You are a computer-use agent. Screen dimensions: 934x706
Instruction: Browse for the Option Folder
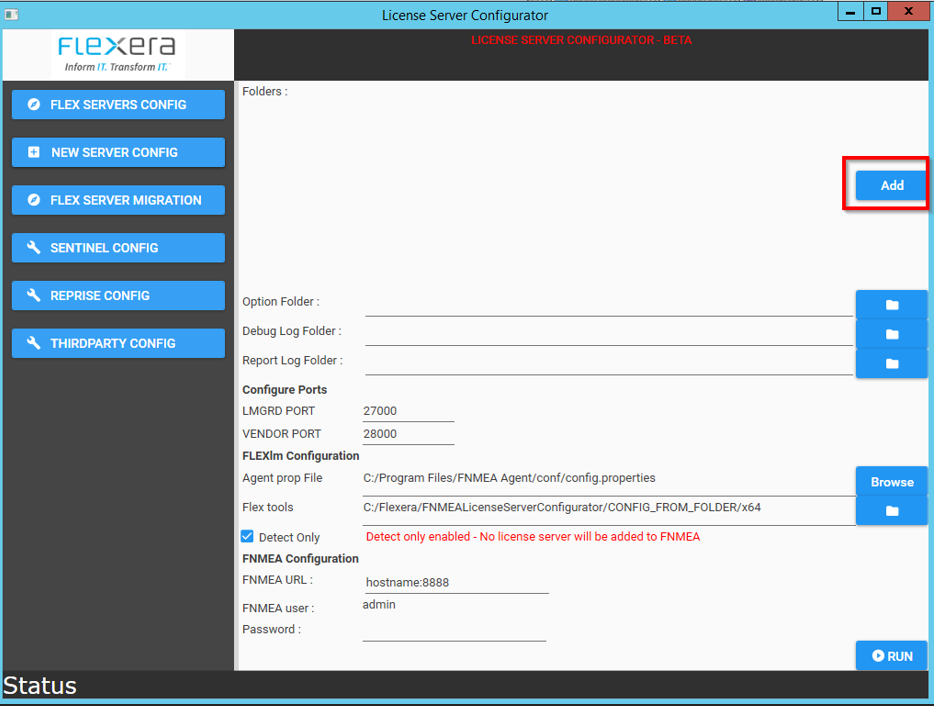(x=892, y=305)
